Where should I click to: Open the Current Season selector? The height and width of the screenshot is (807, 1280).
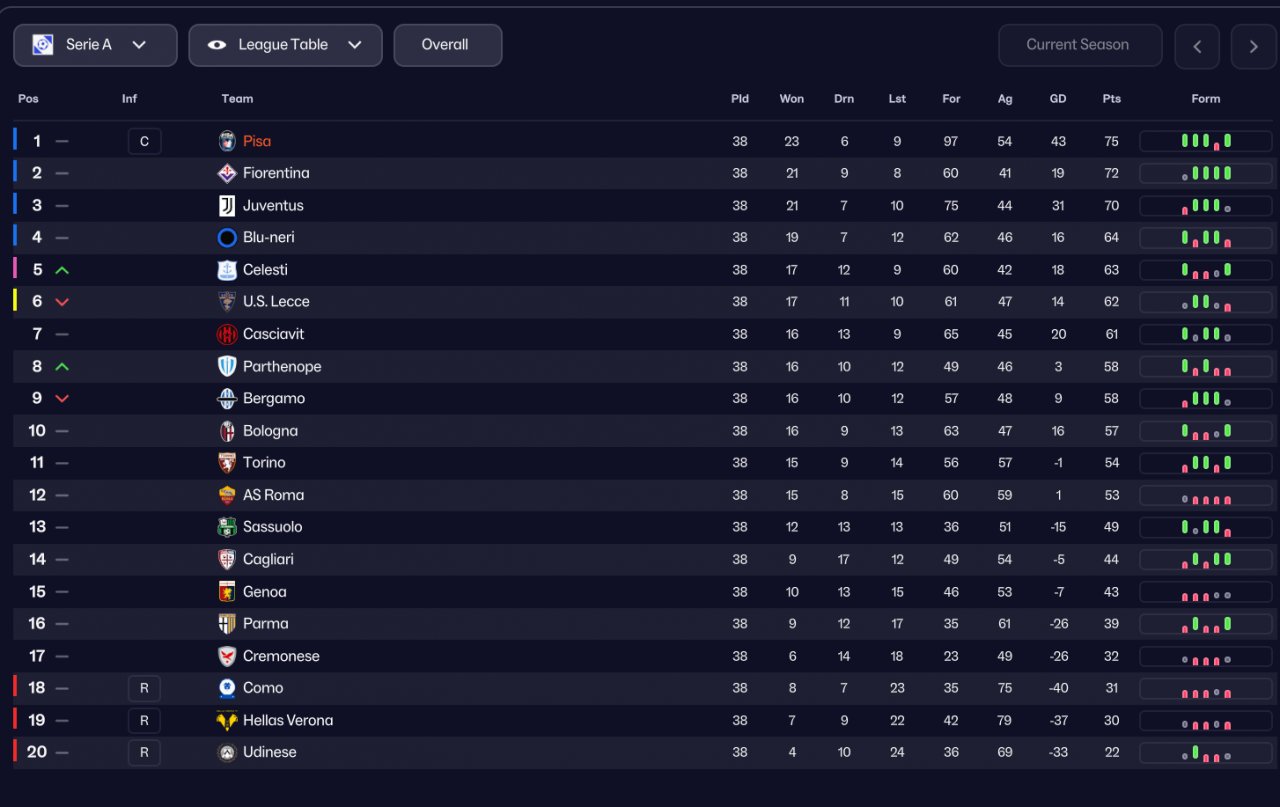1079,45
